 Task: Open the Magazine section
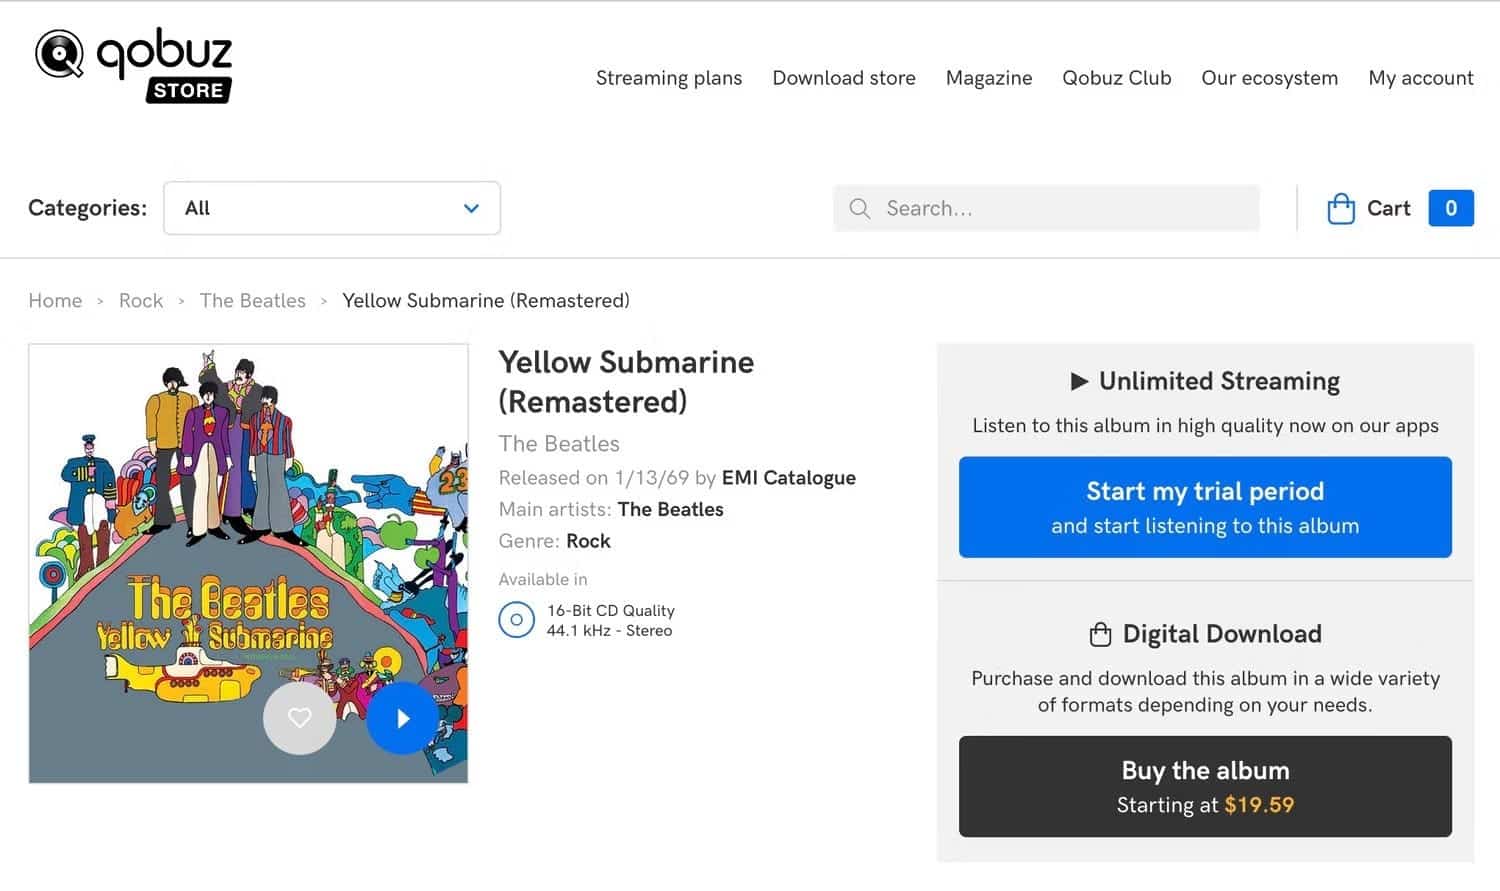[988, 78]
